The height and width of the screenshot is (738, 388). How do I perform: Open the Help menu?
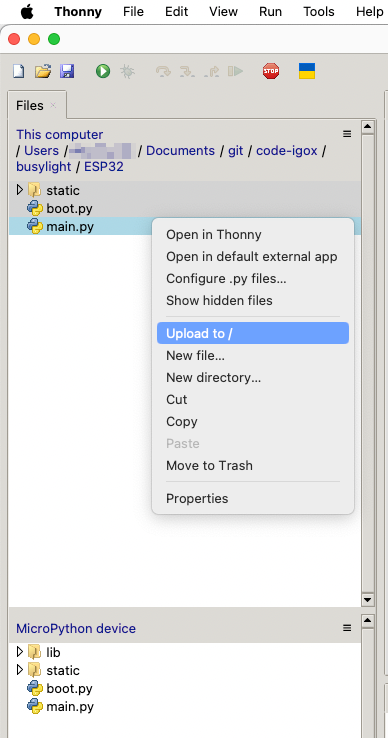click(x=370, y=12)
